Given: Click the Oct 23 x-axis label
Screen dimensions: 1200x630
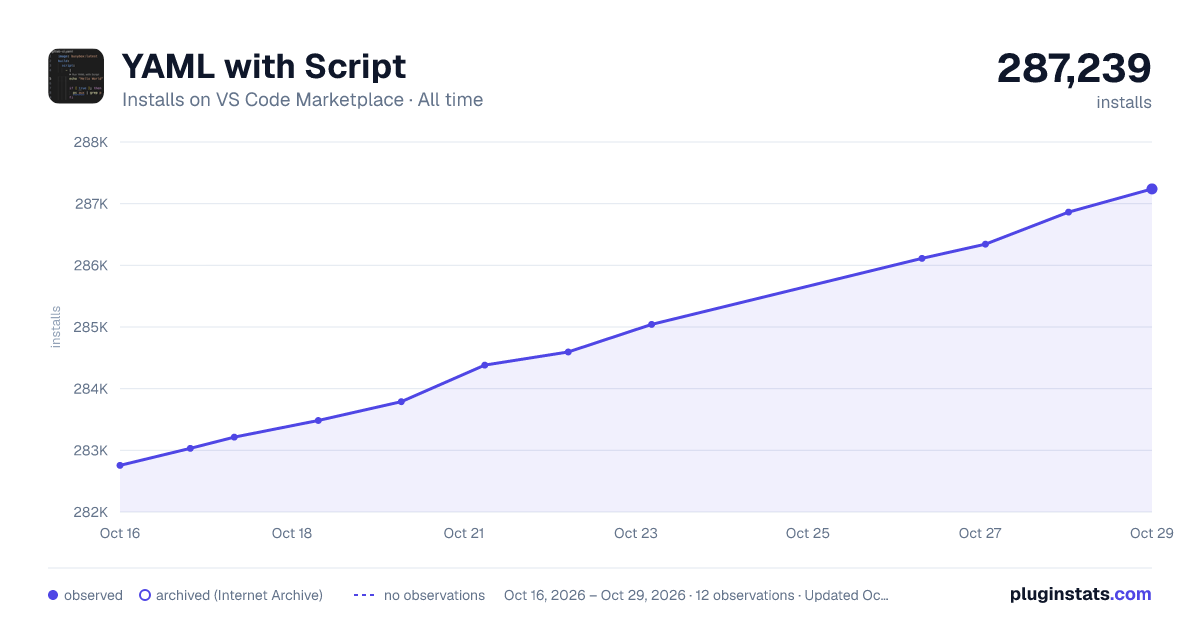Looking at the screenshot, I should (636, 533).
